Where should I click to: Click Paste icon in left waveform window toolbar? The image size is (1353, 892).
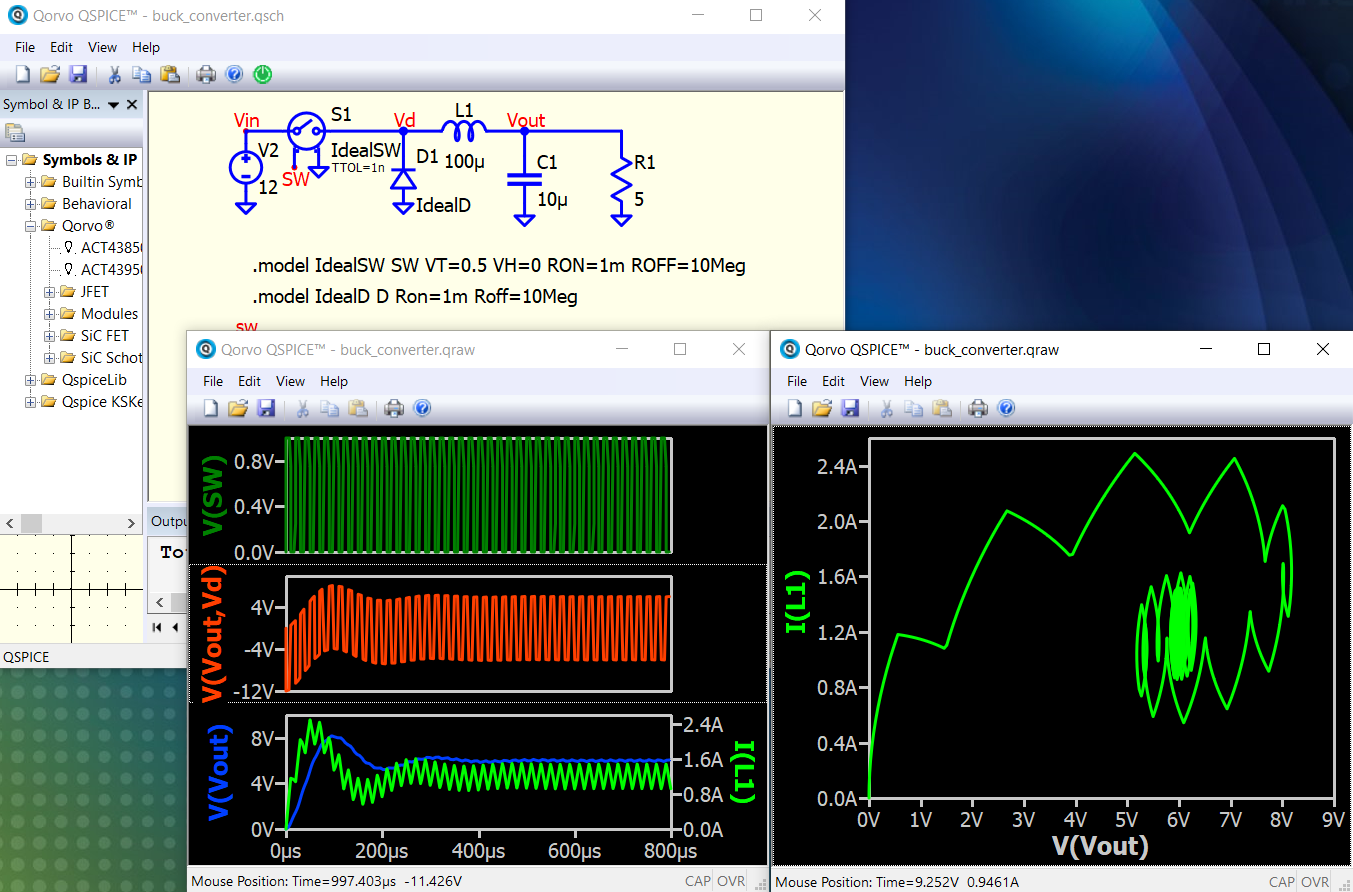click(357, 408)
